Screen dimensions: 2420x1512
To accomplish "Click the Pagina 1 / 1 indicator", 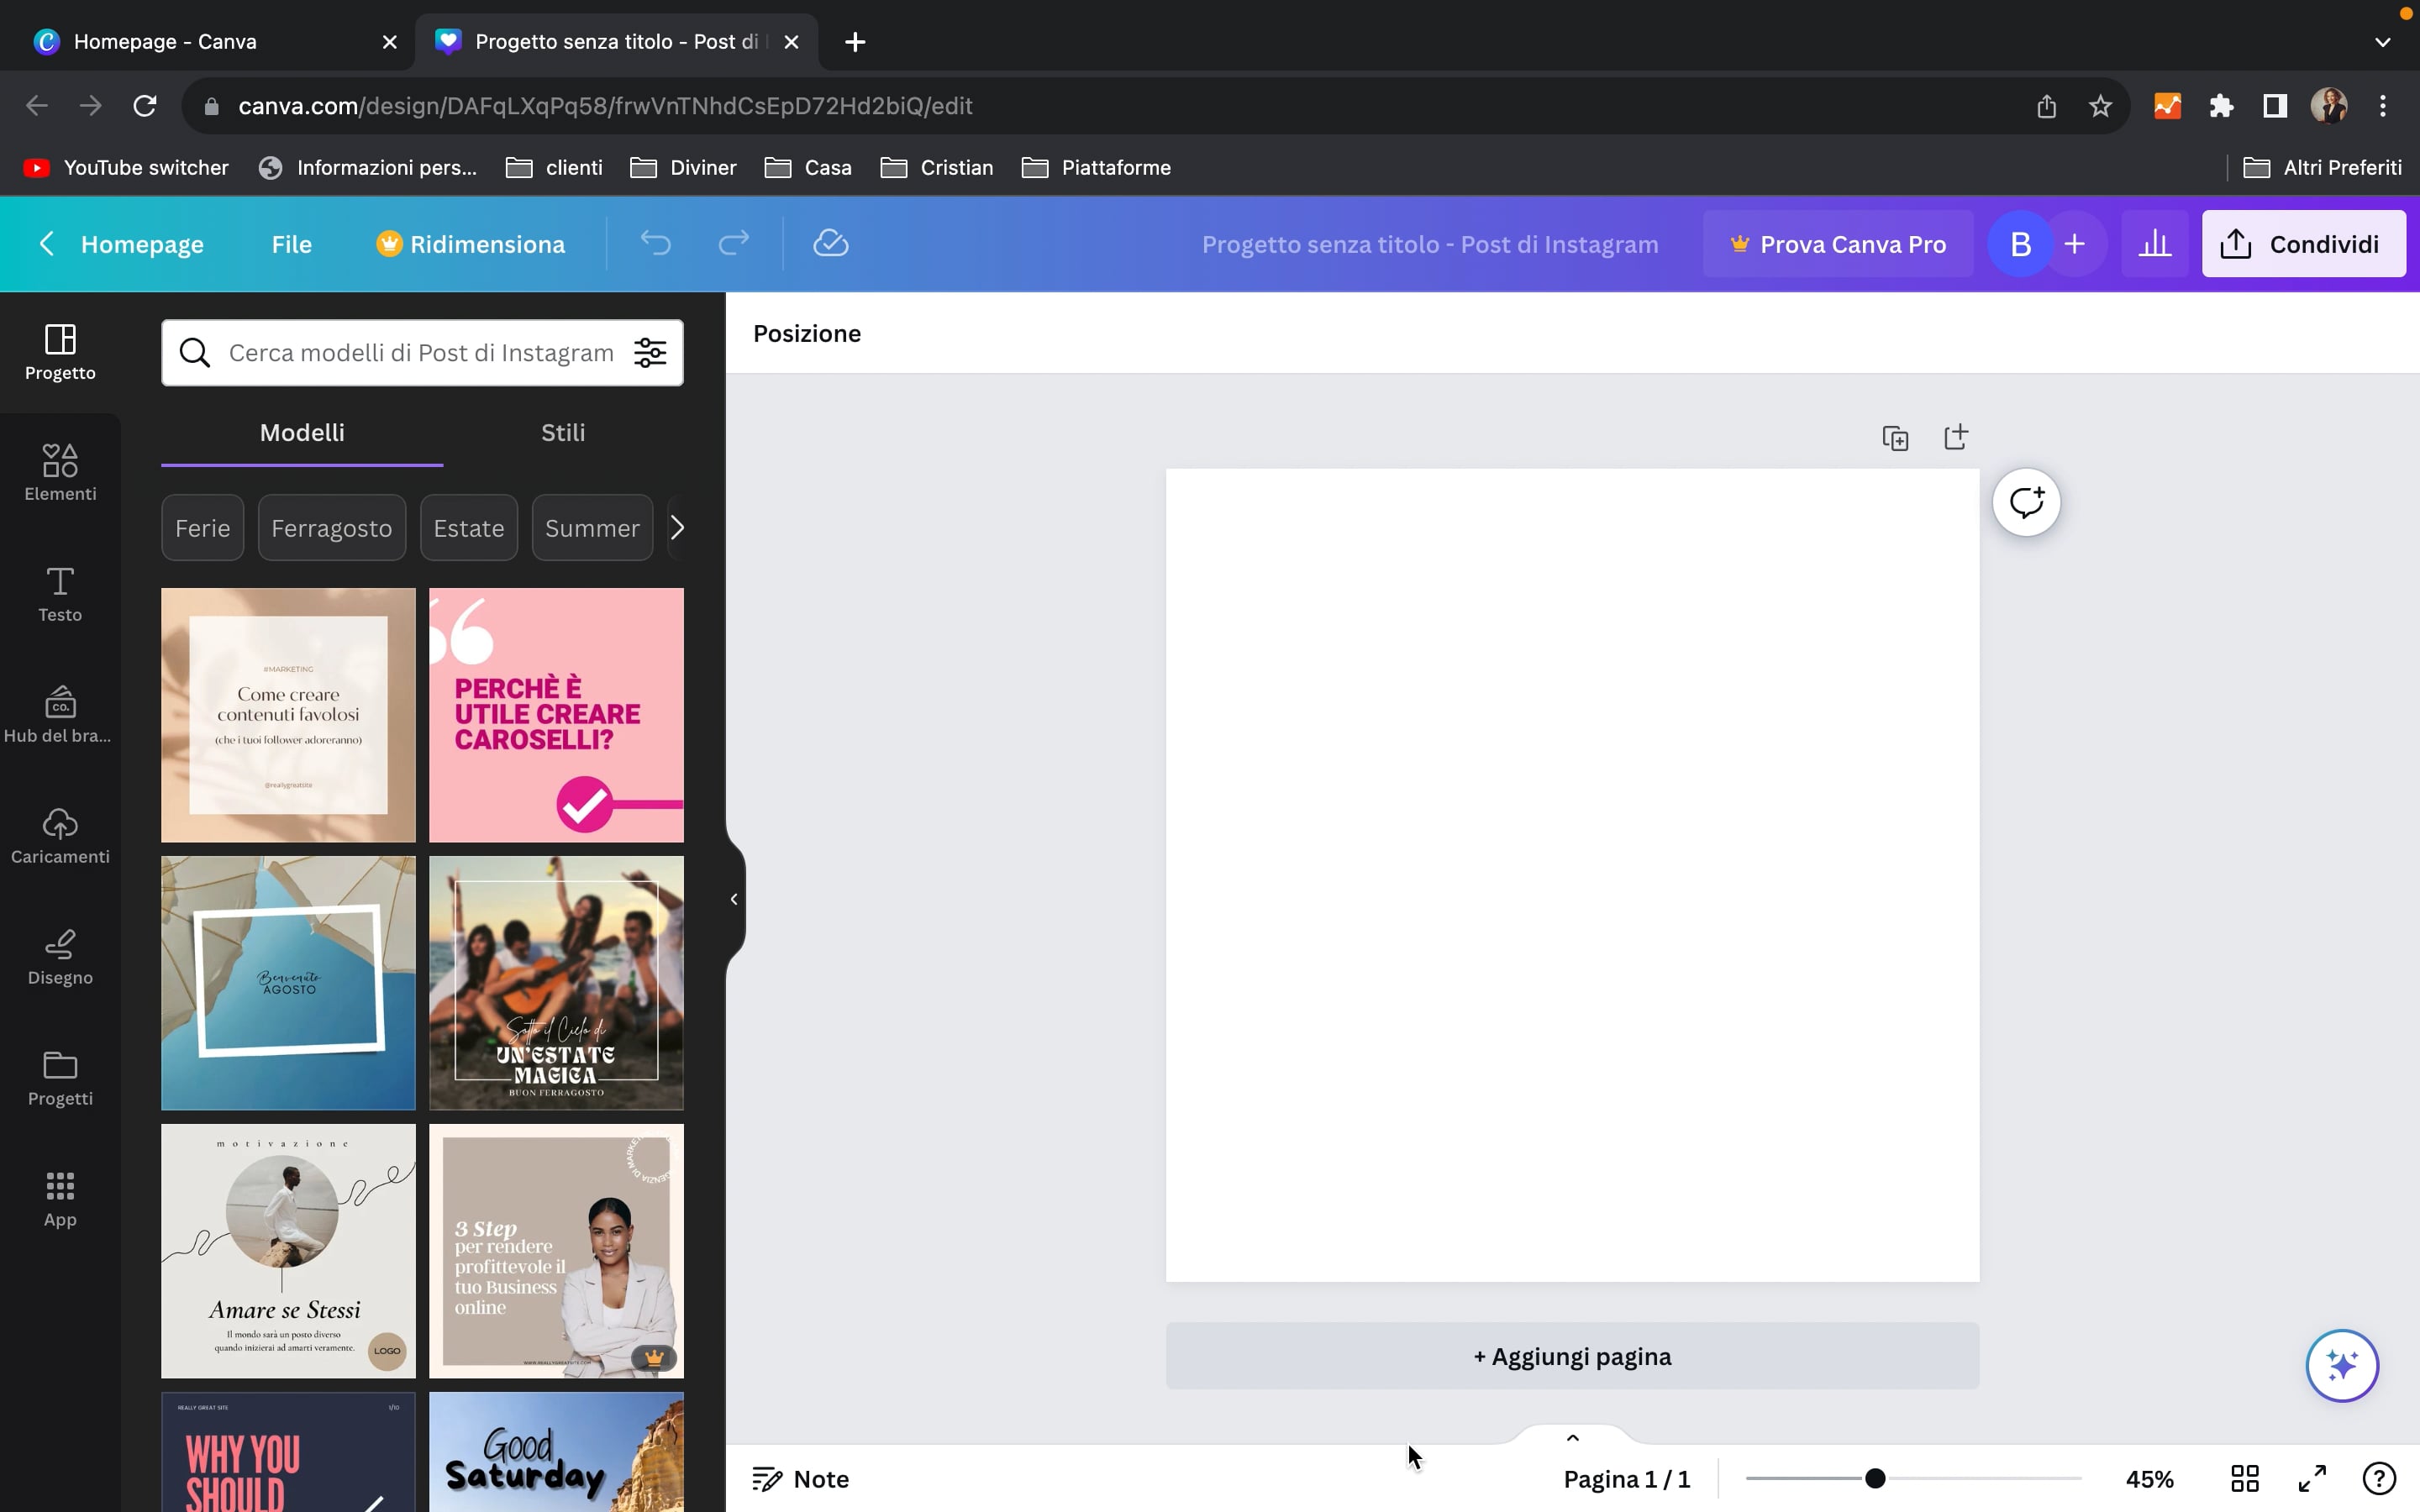I will coord(1627,1478).
